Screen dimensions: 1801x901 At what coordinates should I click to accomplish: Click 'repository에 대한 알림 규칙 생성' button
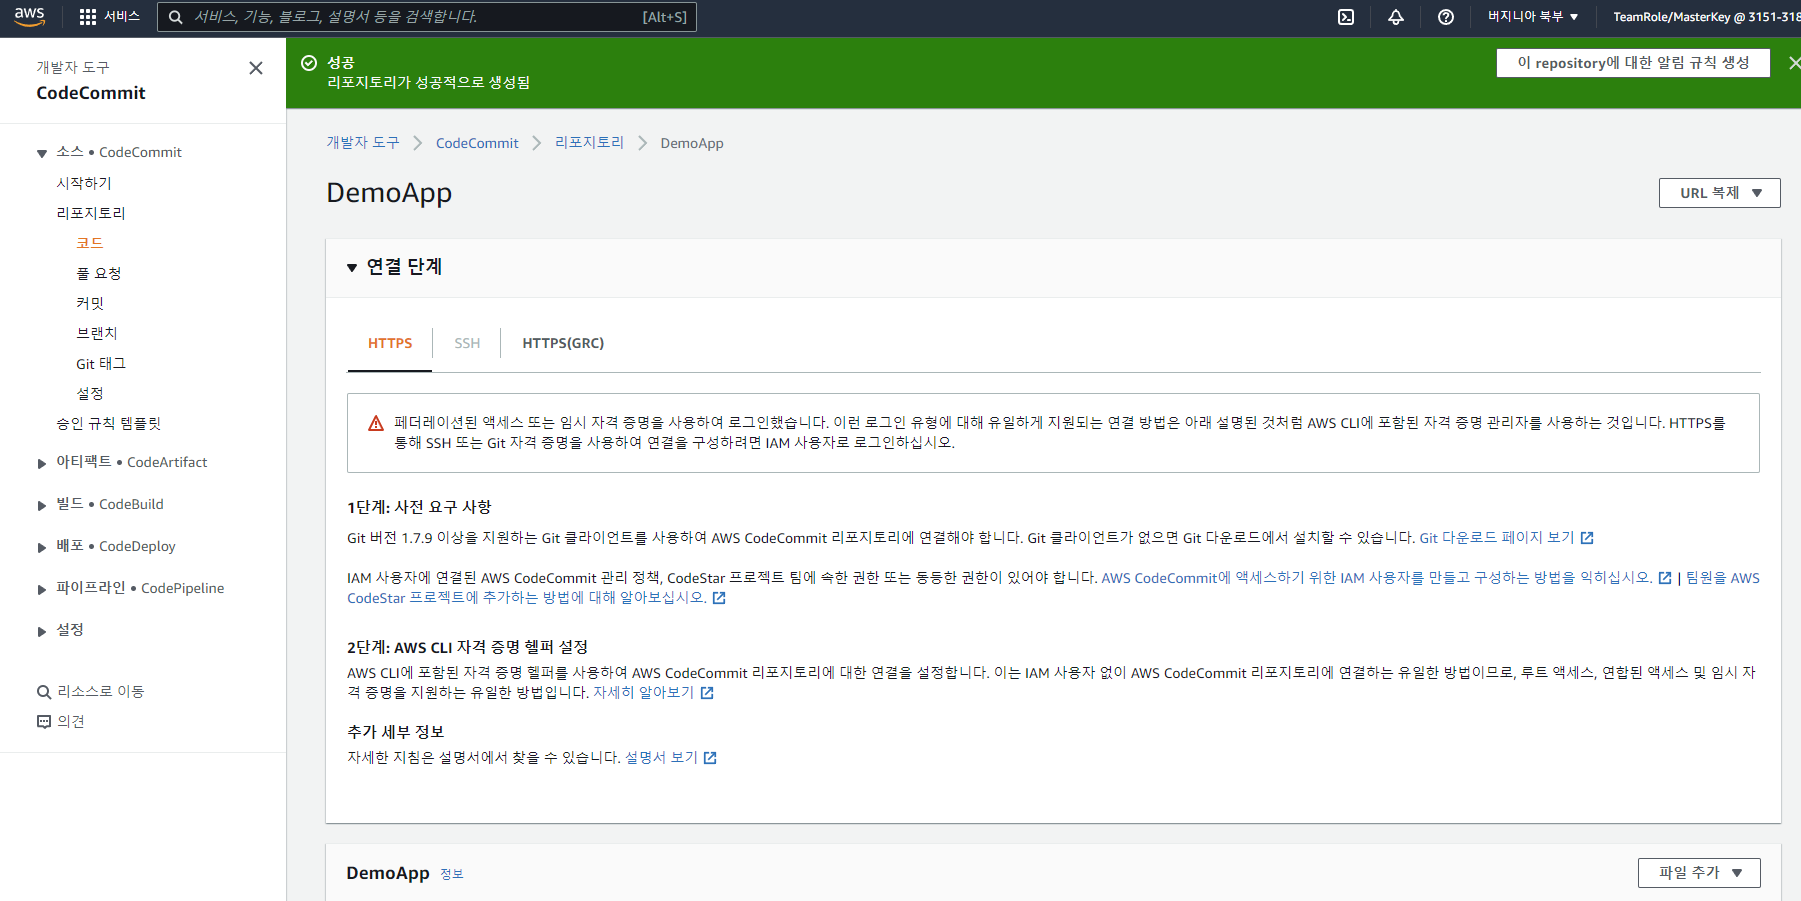pos(1633,63)
